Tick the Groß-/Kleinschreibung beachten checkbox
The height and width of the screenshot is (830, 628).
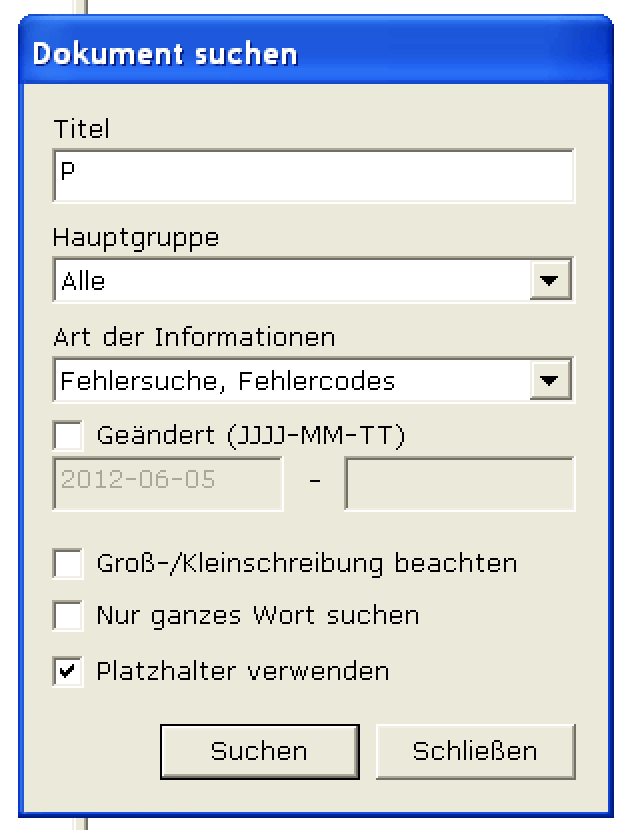coord(68,563)
